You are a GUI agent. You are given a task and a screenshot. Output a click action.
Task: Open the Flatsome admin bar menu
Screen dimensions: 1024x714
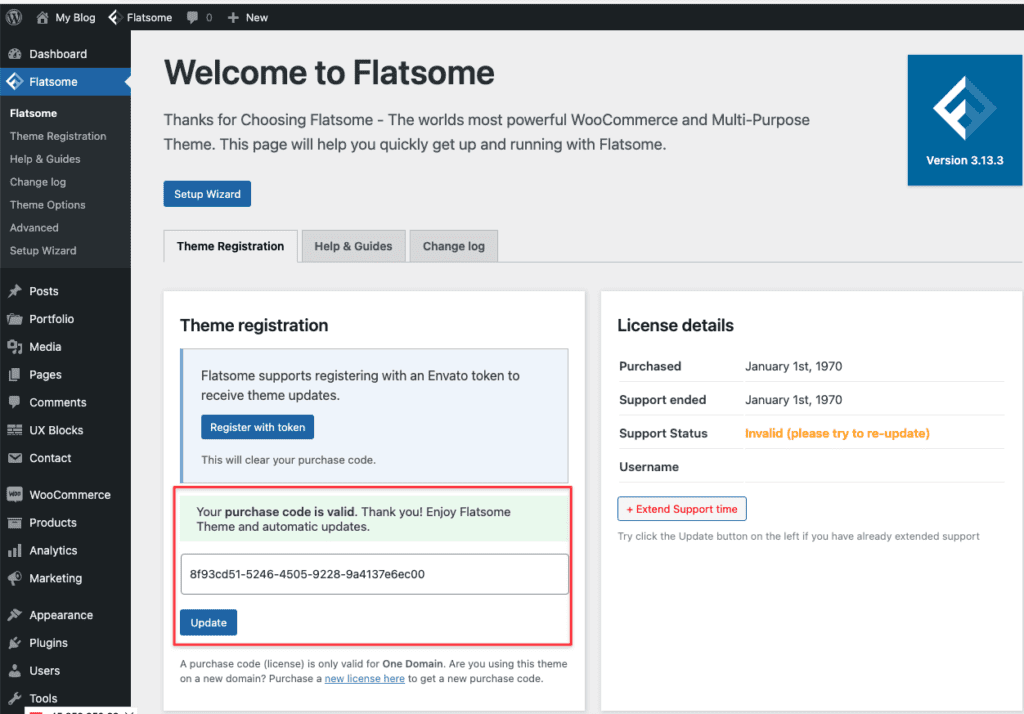[140, 18]
